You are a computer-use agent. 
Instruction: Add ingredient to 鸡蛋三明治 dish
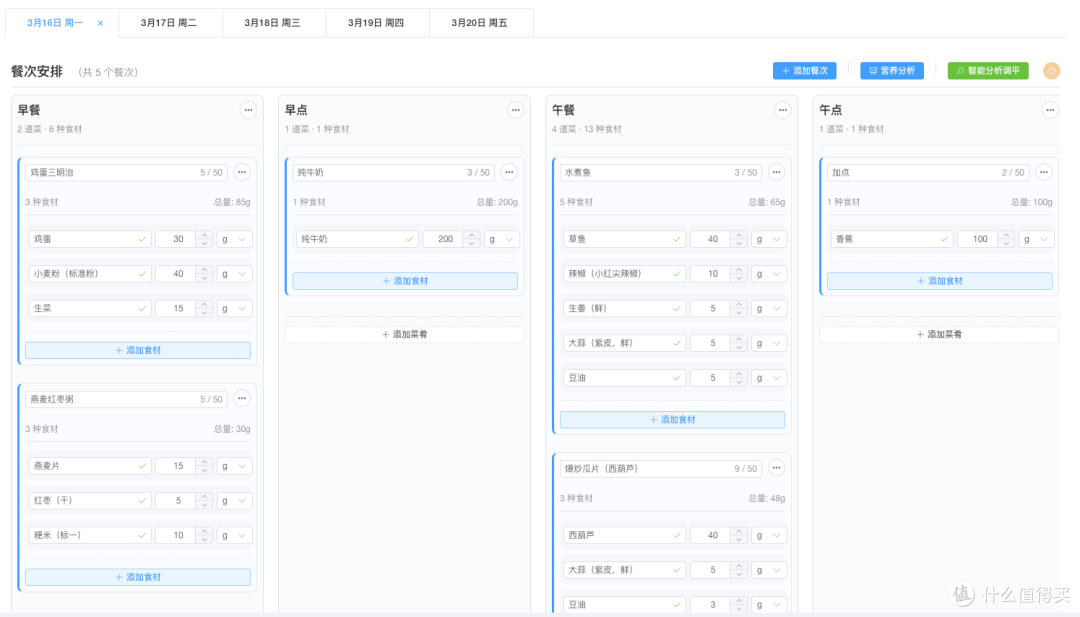tap(138, 351)
